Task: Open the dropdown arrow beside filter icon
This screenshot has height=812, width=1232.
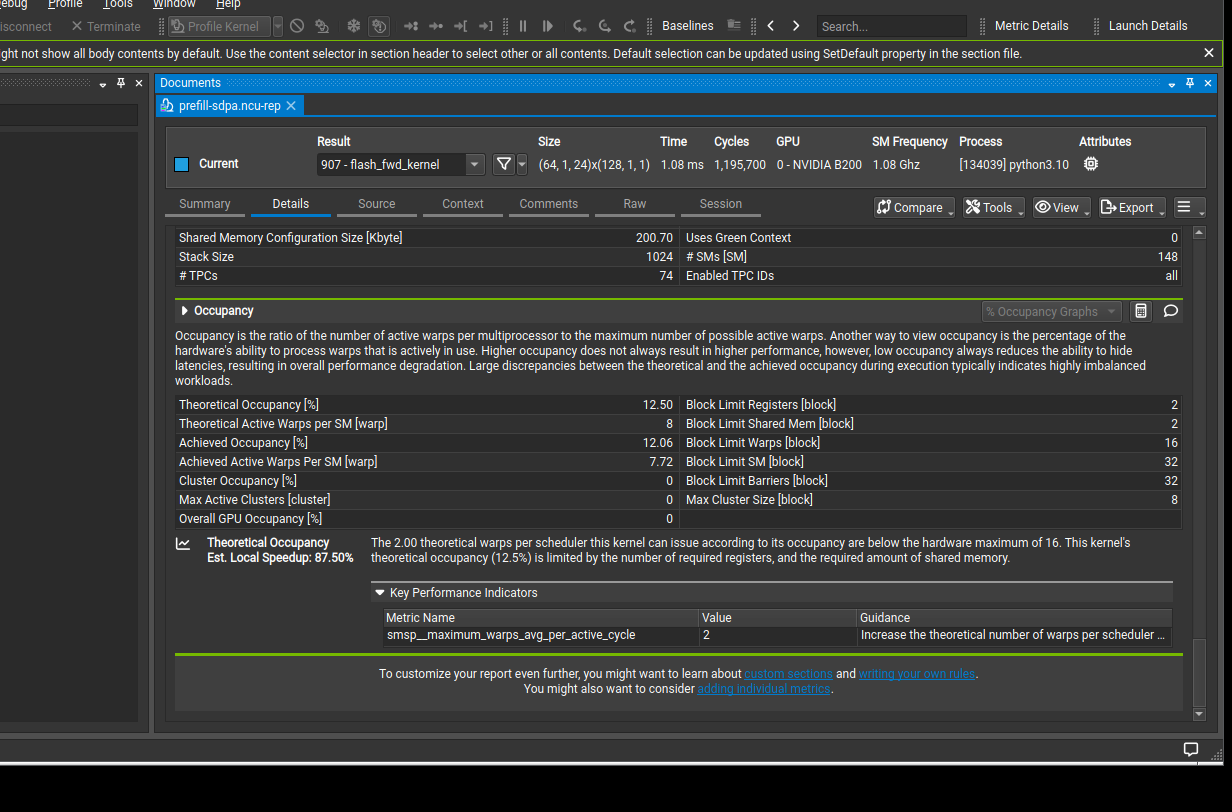Action: 522,164
